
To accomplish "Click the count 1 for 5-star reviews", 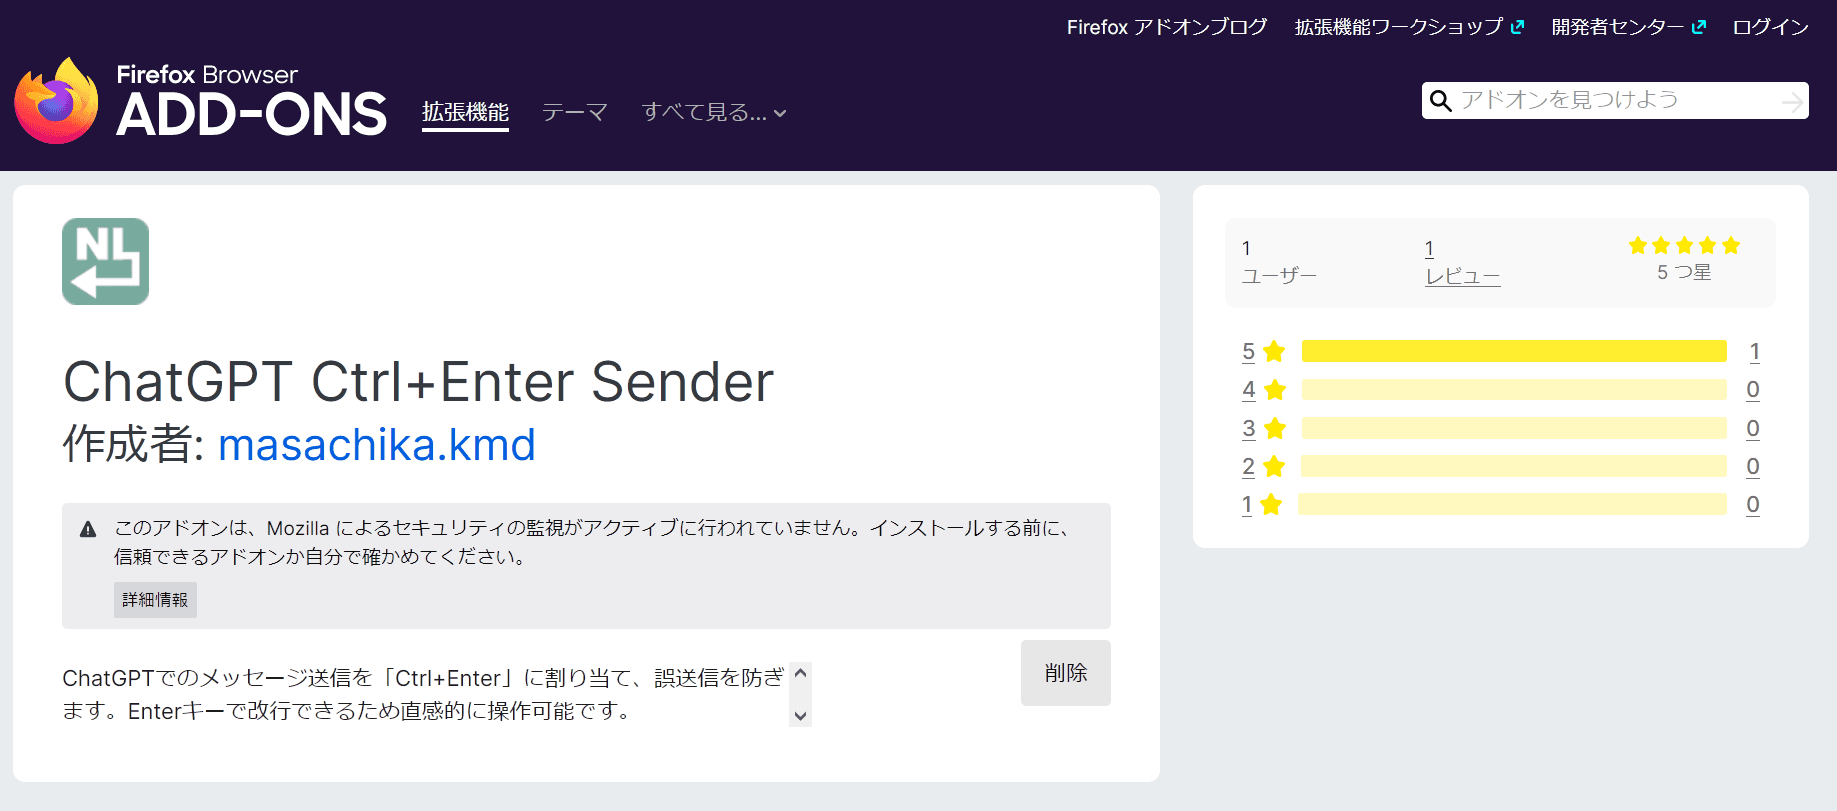I will click(1755, 352).
